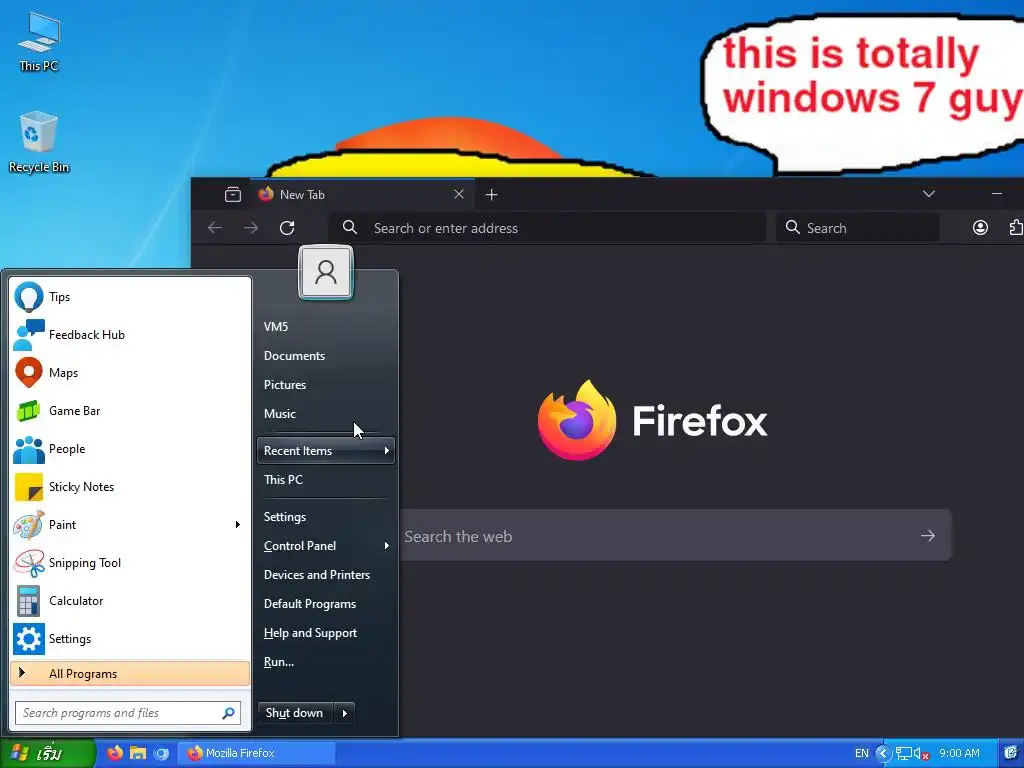The width and height of the screenshot is (1024, 768).
Task: Open the Tips app in Start menu
Action: [x=130, y=296]
